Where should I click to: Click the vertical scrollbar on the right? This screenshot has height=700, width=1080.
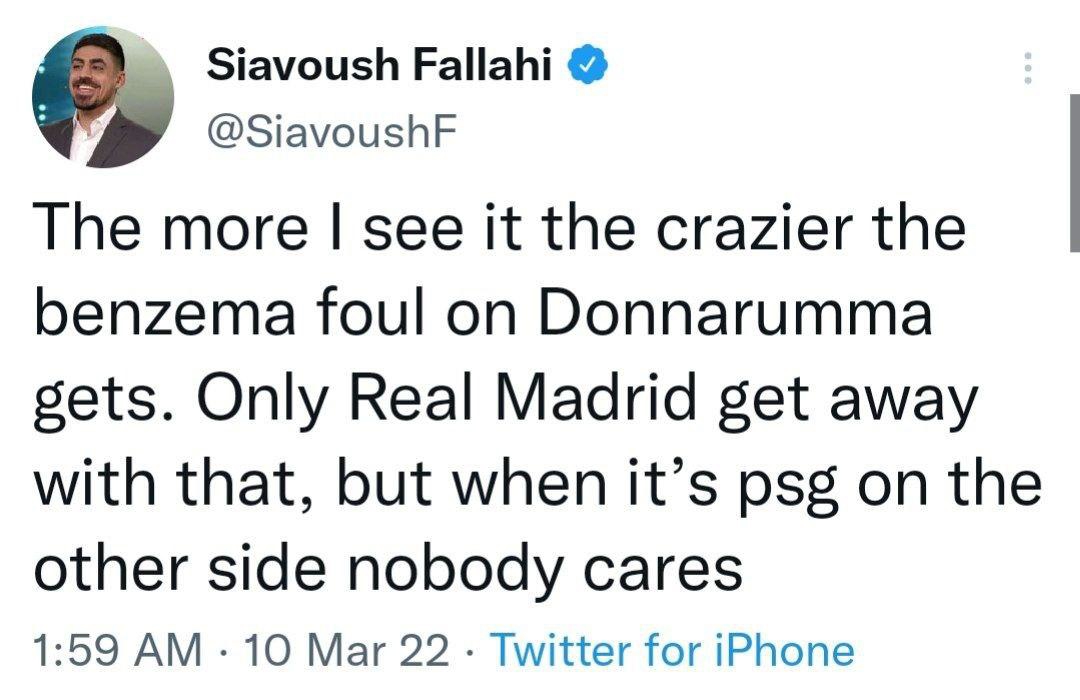tap(1074, 170)
